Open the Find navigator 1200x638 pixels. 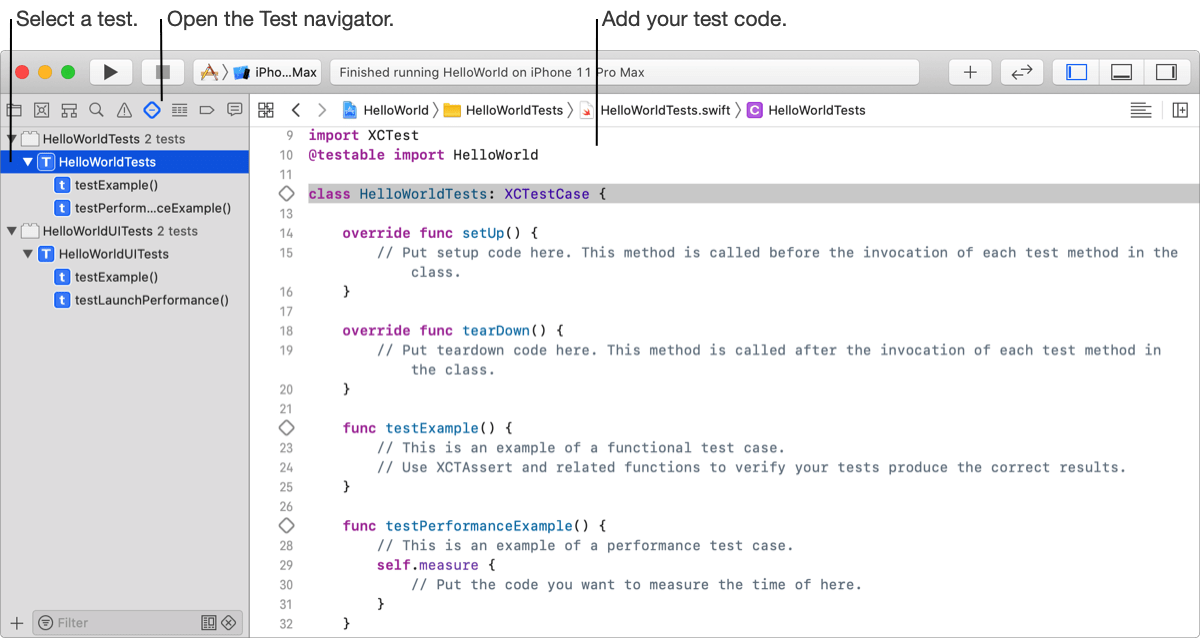pyautogui.click(x=96, y=110)
